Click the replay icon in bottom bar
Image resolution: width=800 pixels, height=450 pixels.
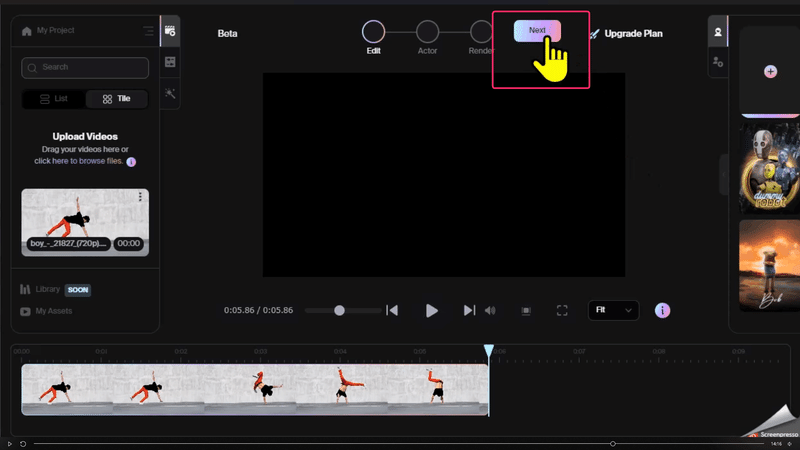tap(23, 444)
